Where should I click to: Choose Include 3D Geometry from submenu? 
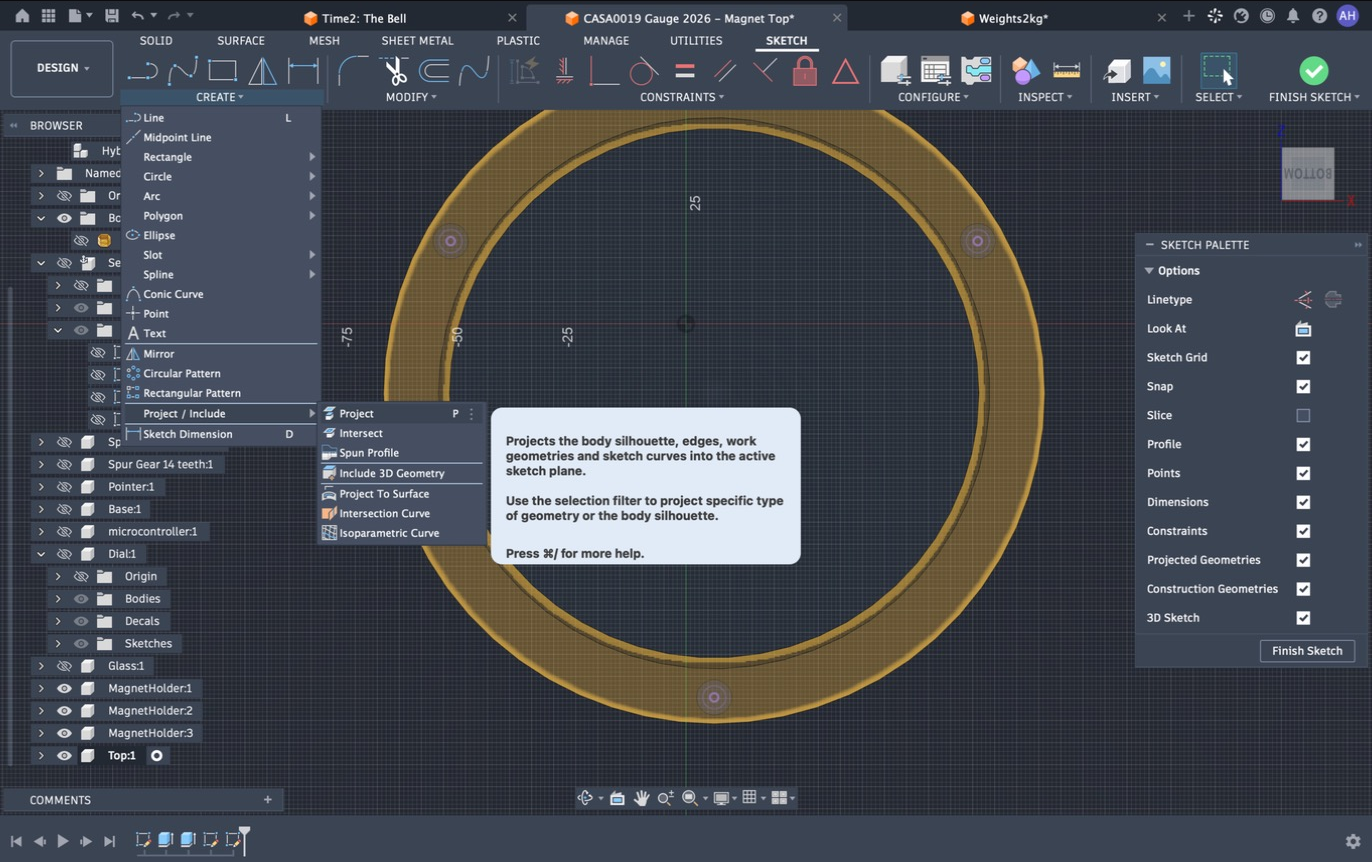[x=391, y=473]
